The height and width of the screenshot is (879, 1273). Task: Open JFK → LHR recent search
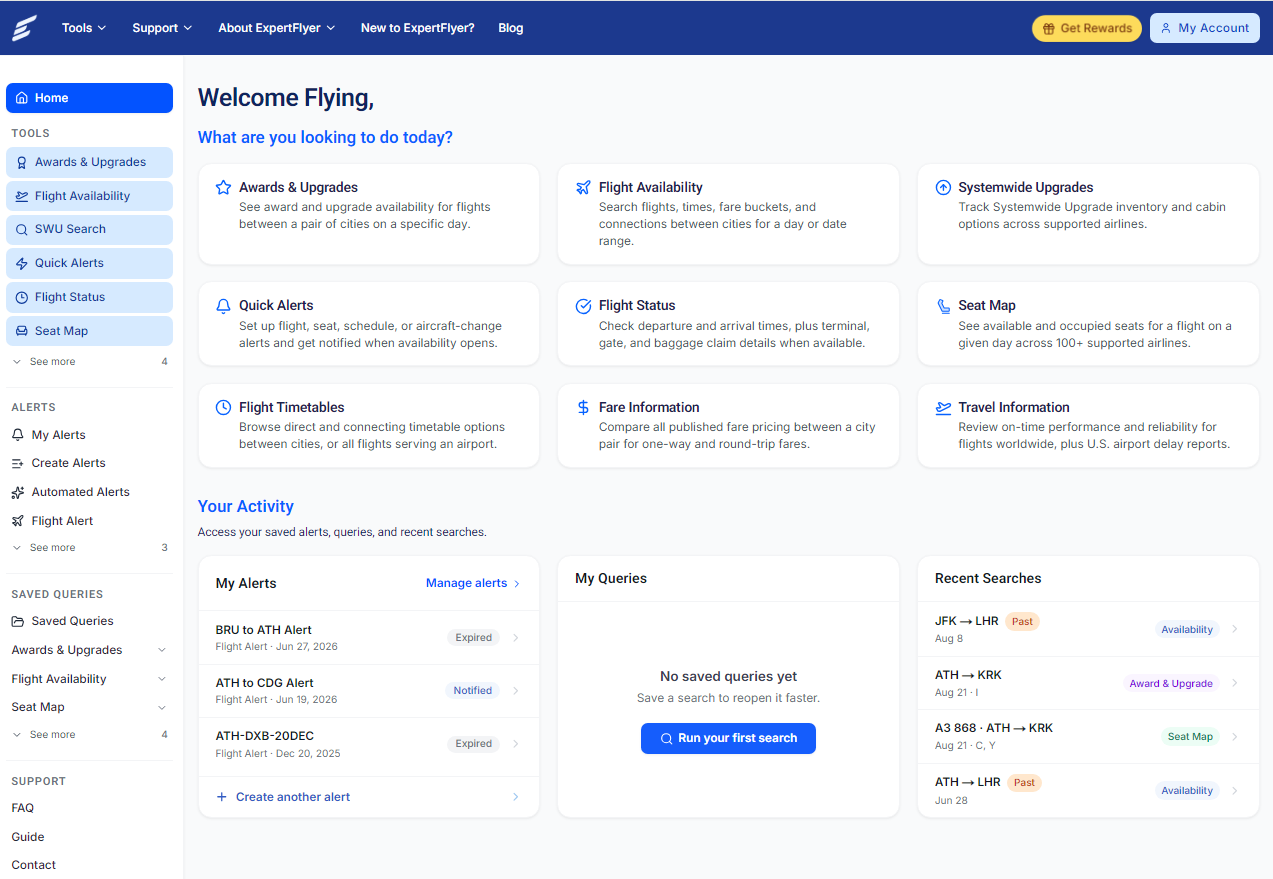[x=1088, y=629]
